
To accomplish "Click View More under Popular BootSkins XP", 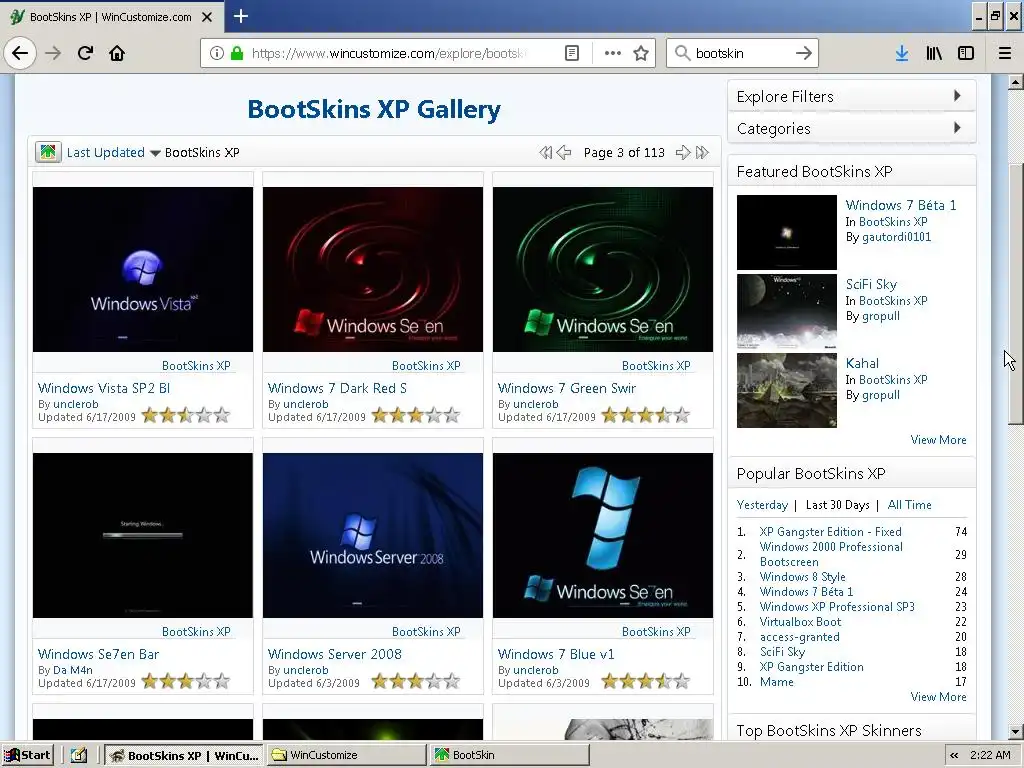I will pyautogui.click(x=938, y=697).
